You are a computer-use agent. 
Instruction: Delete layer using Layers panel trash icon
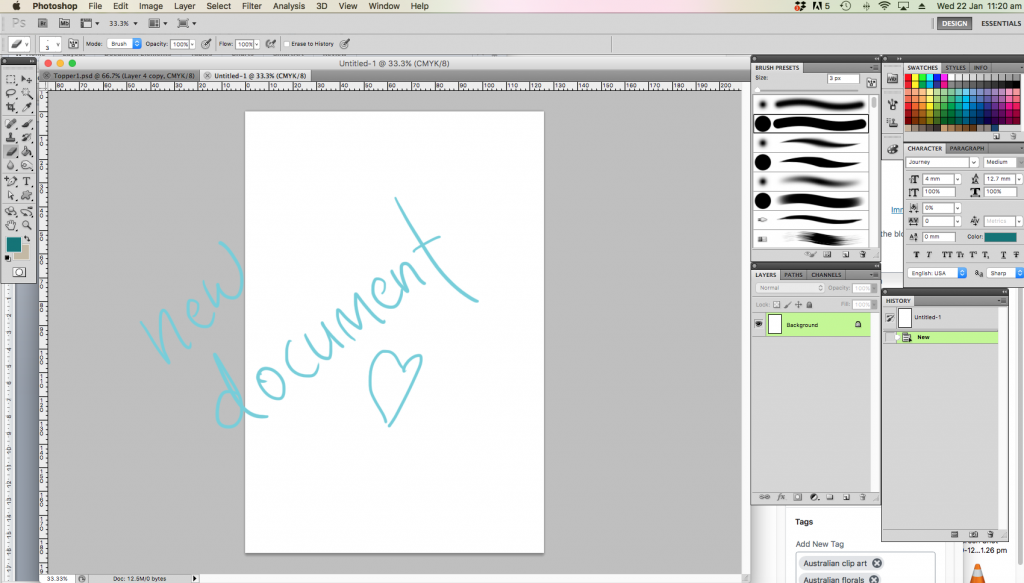862,496
